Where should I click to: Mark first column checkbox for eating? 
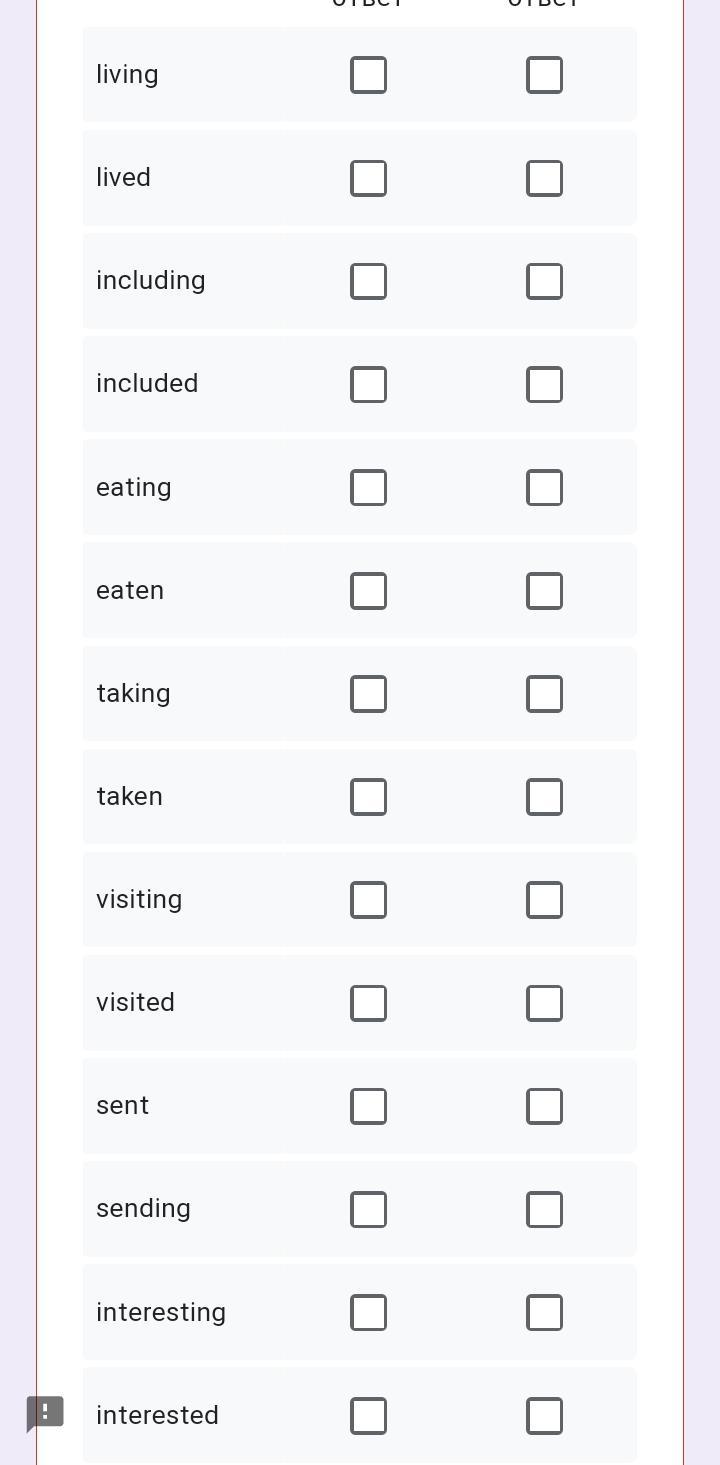(x=368, y=488)
